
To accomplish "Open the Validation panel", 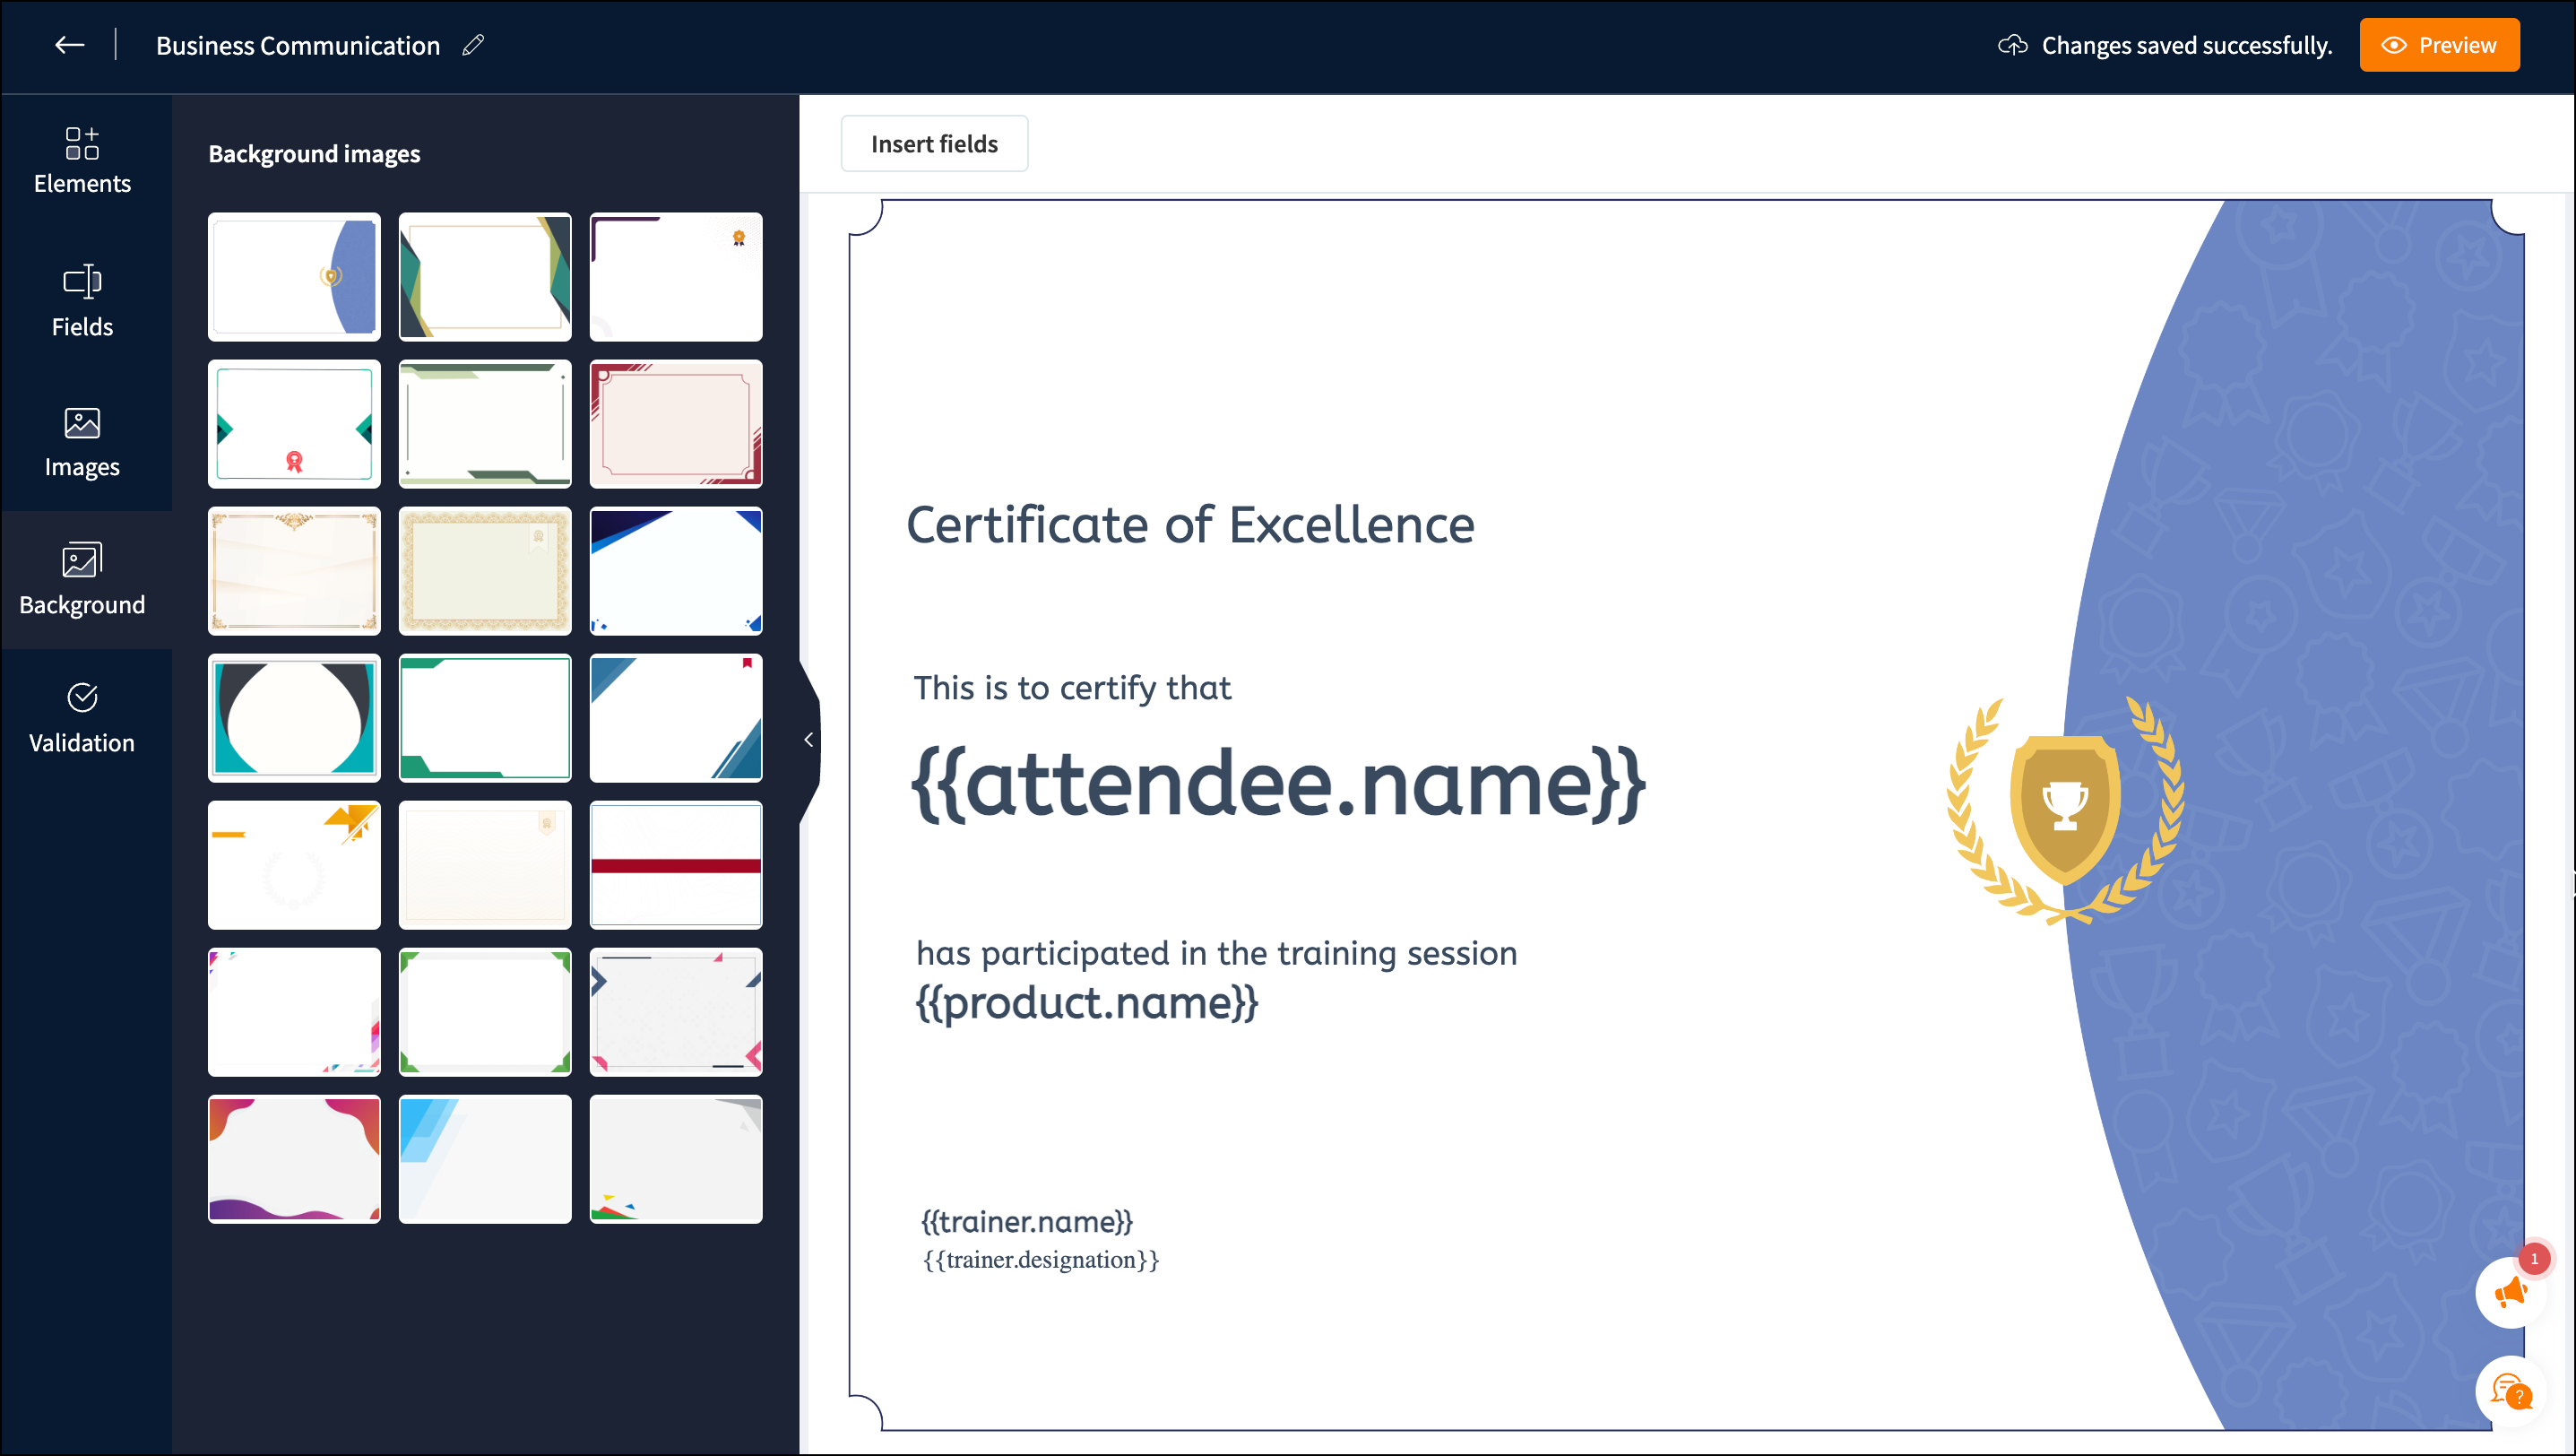I will point(82,718).
